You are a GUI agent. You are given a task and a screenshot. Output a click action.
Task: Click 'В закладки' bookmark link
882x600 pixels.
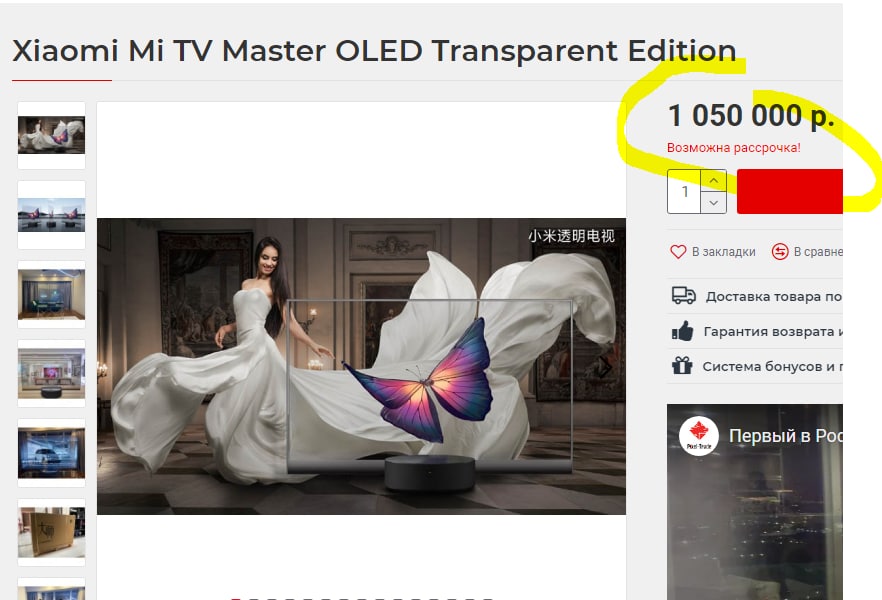point(723,252)
